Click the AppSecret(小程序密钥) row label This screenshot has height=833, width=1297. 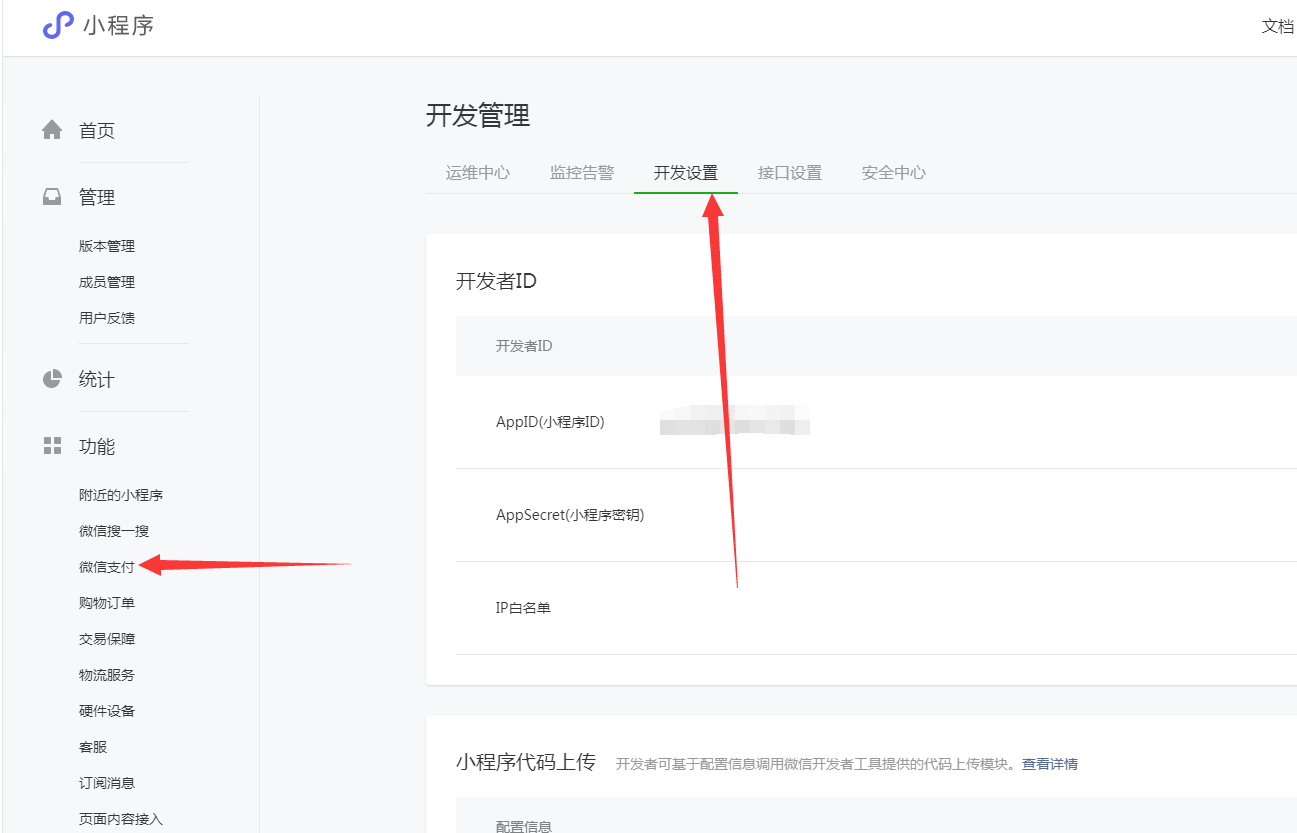pyautogui.click(x=570, y=515)
